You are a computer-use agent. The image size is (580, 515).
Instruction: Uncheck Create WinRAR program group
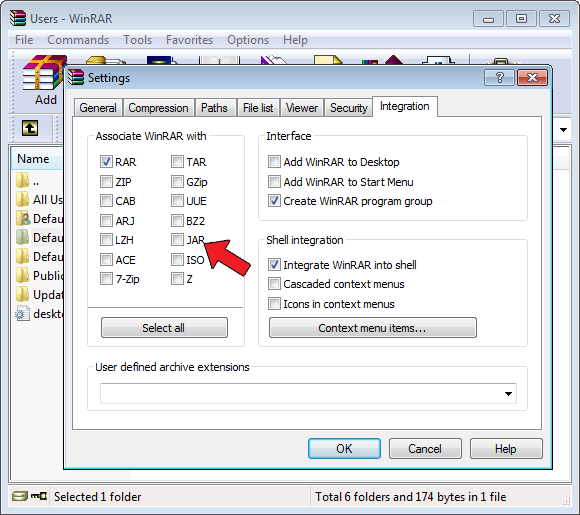tap(274, 201)
